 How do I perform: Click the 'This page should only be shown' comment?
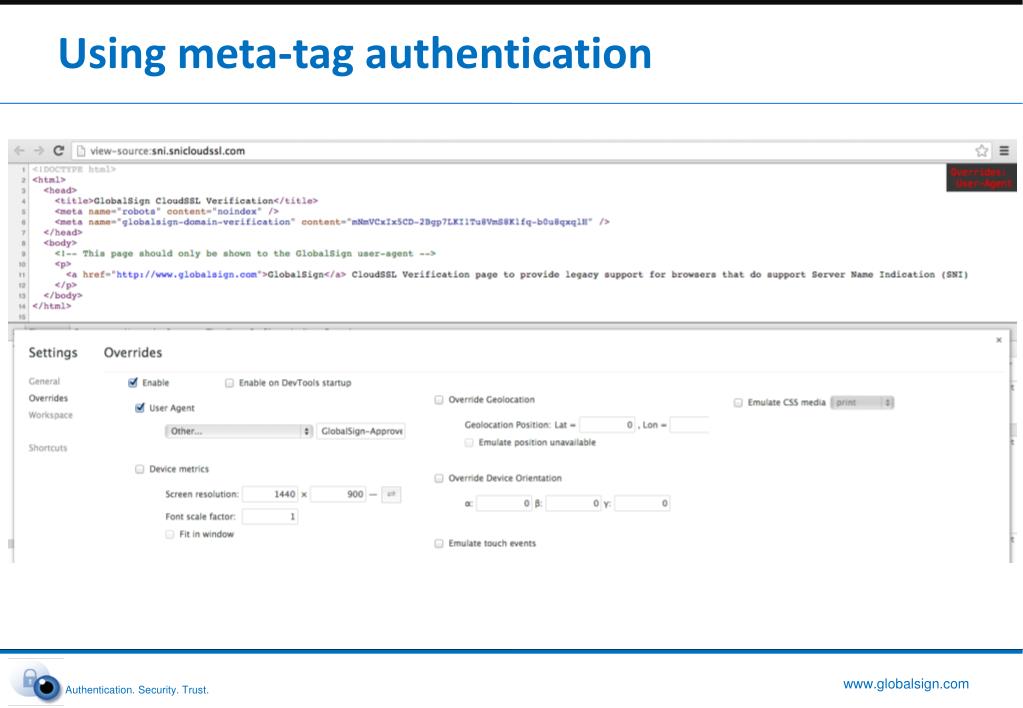coord(245,253)
